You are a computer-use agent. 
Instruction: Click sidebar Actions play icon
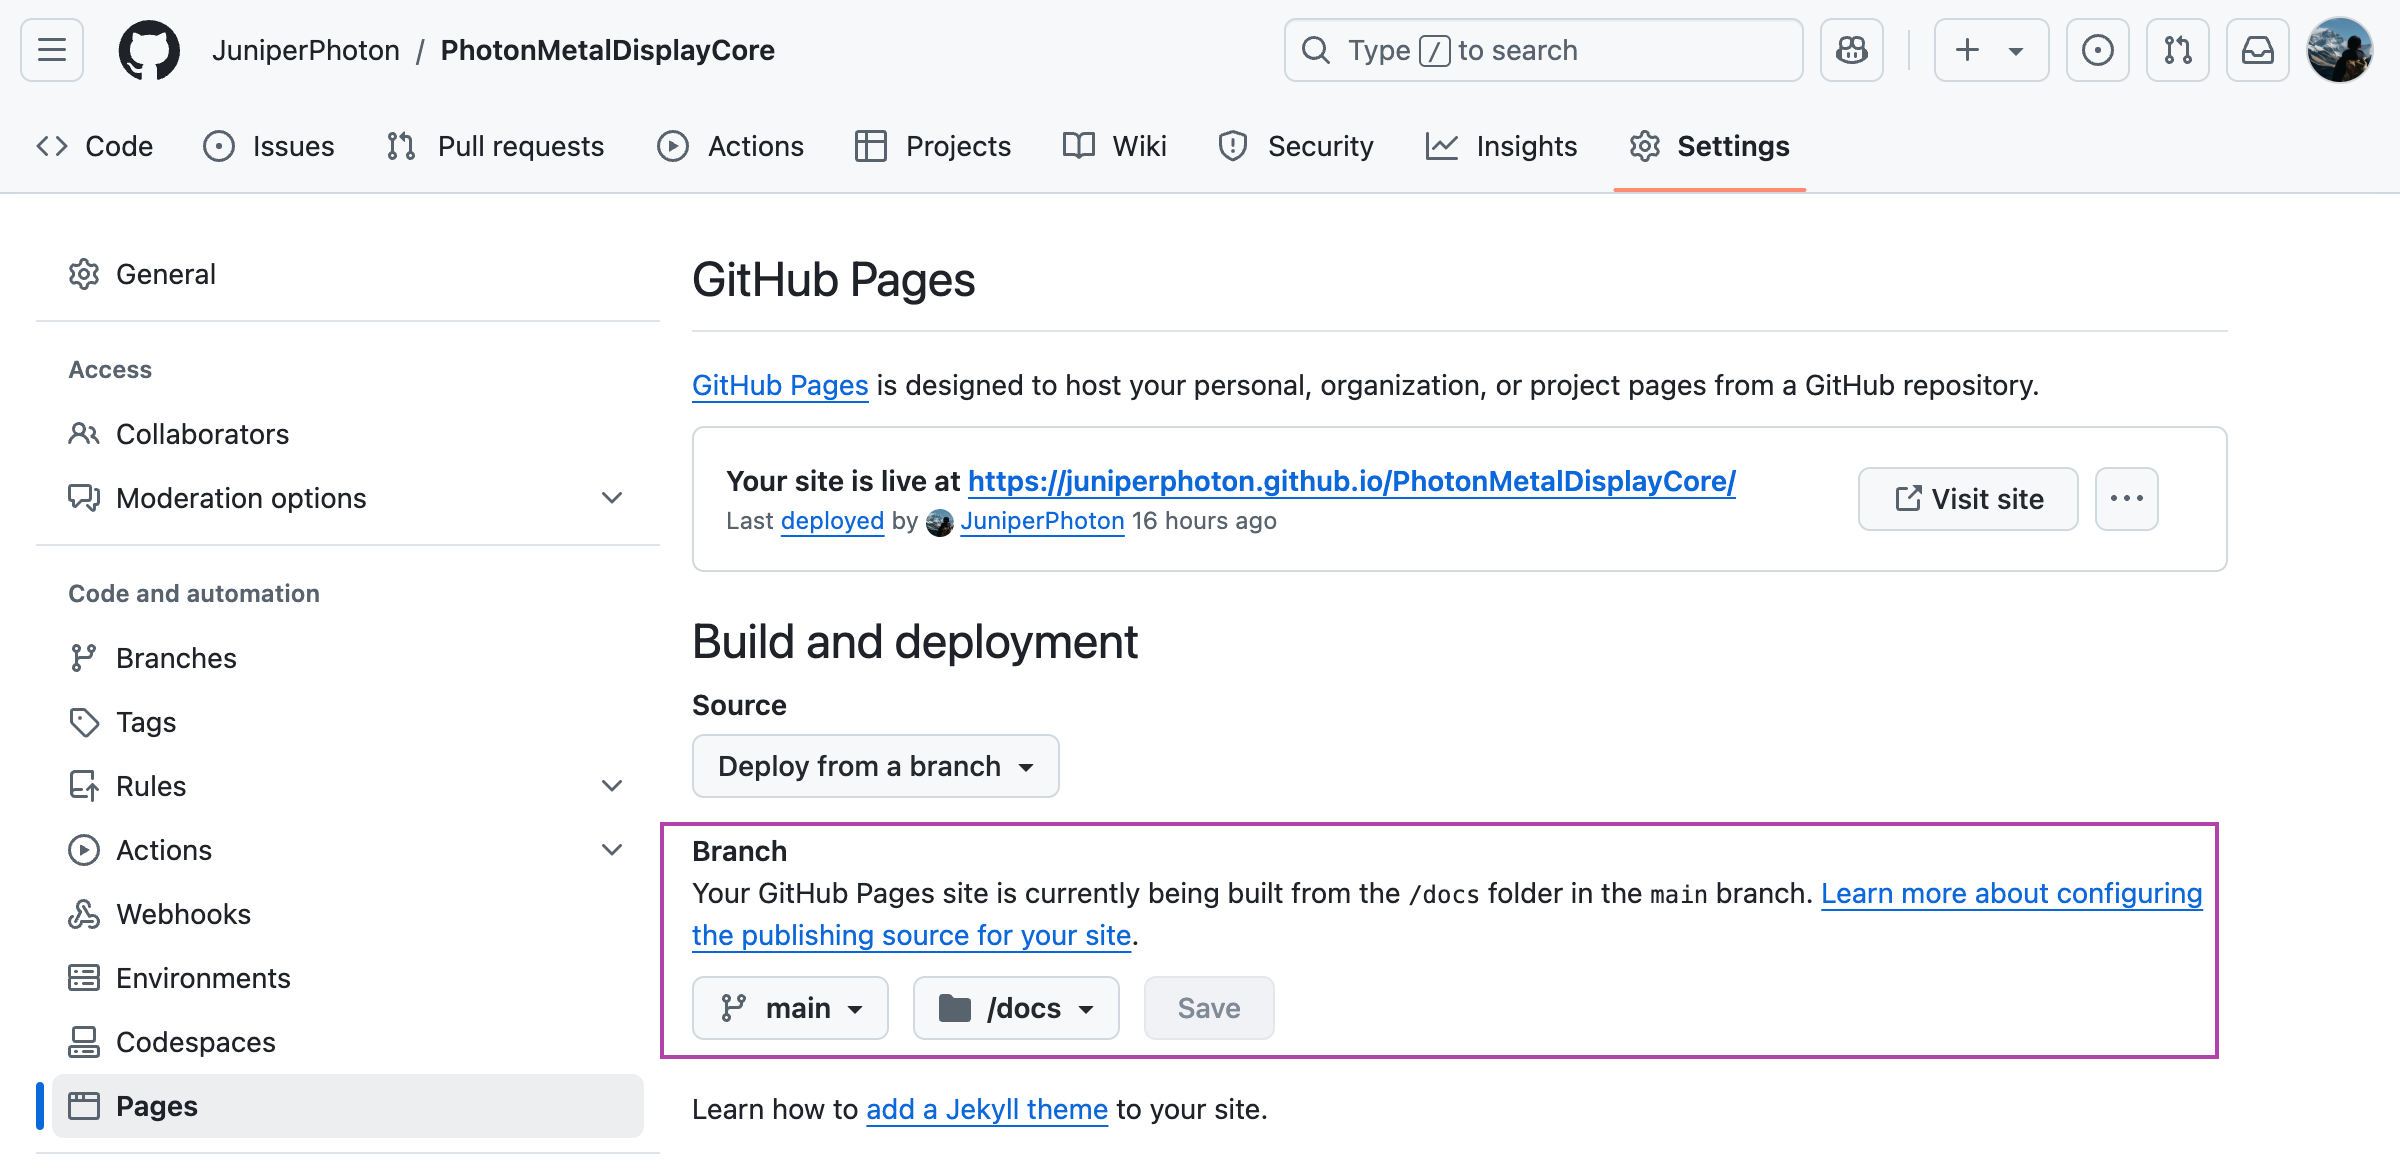point(84,850)
